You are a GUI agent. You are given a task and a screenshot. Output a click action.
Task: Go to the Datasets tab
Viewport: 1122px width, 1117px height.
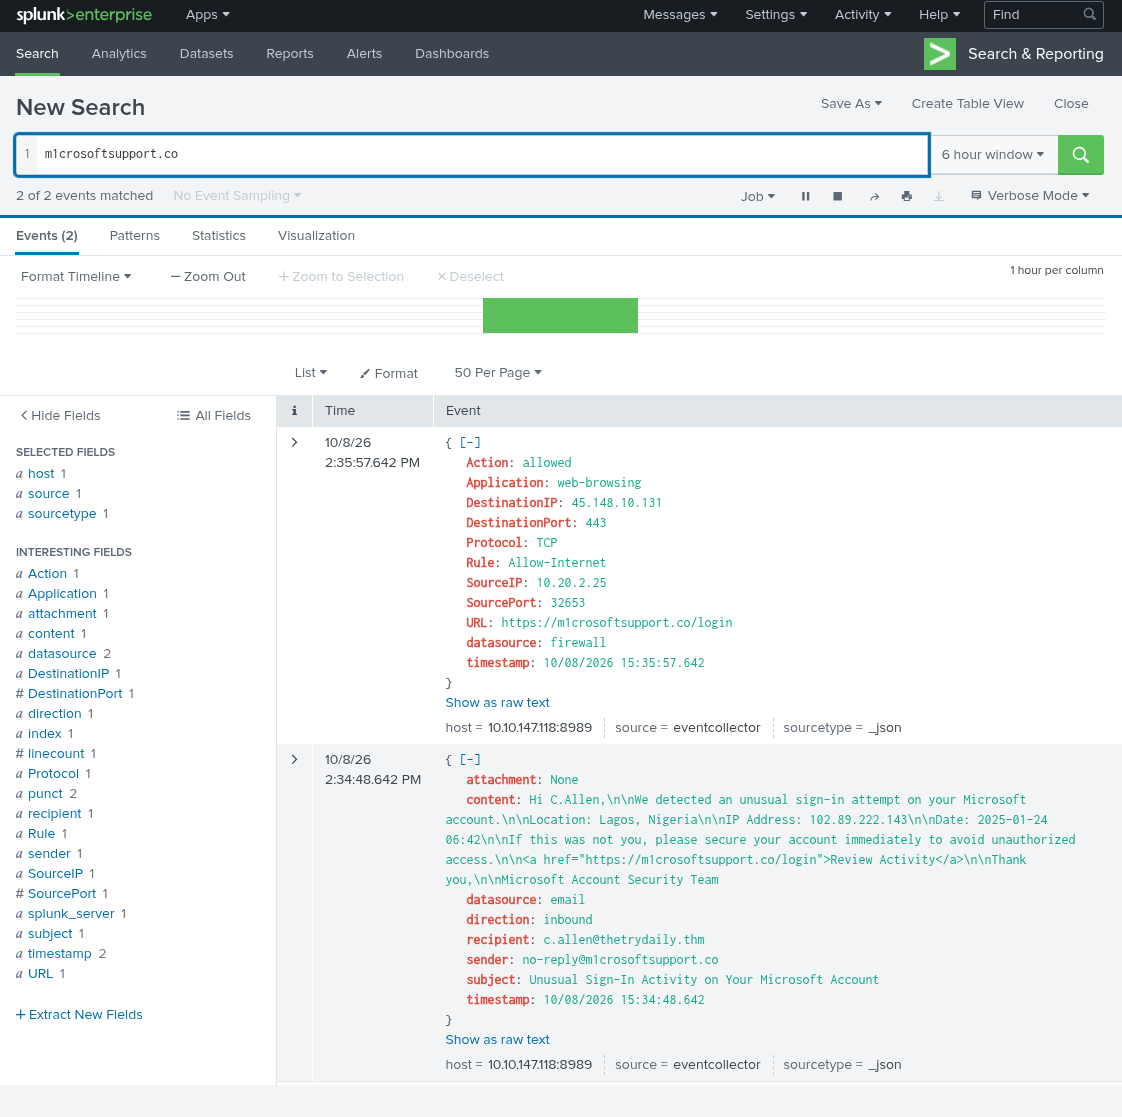[x=206, y=54]
